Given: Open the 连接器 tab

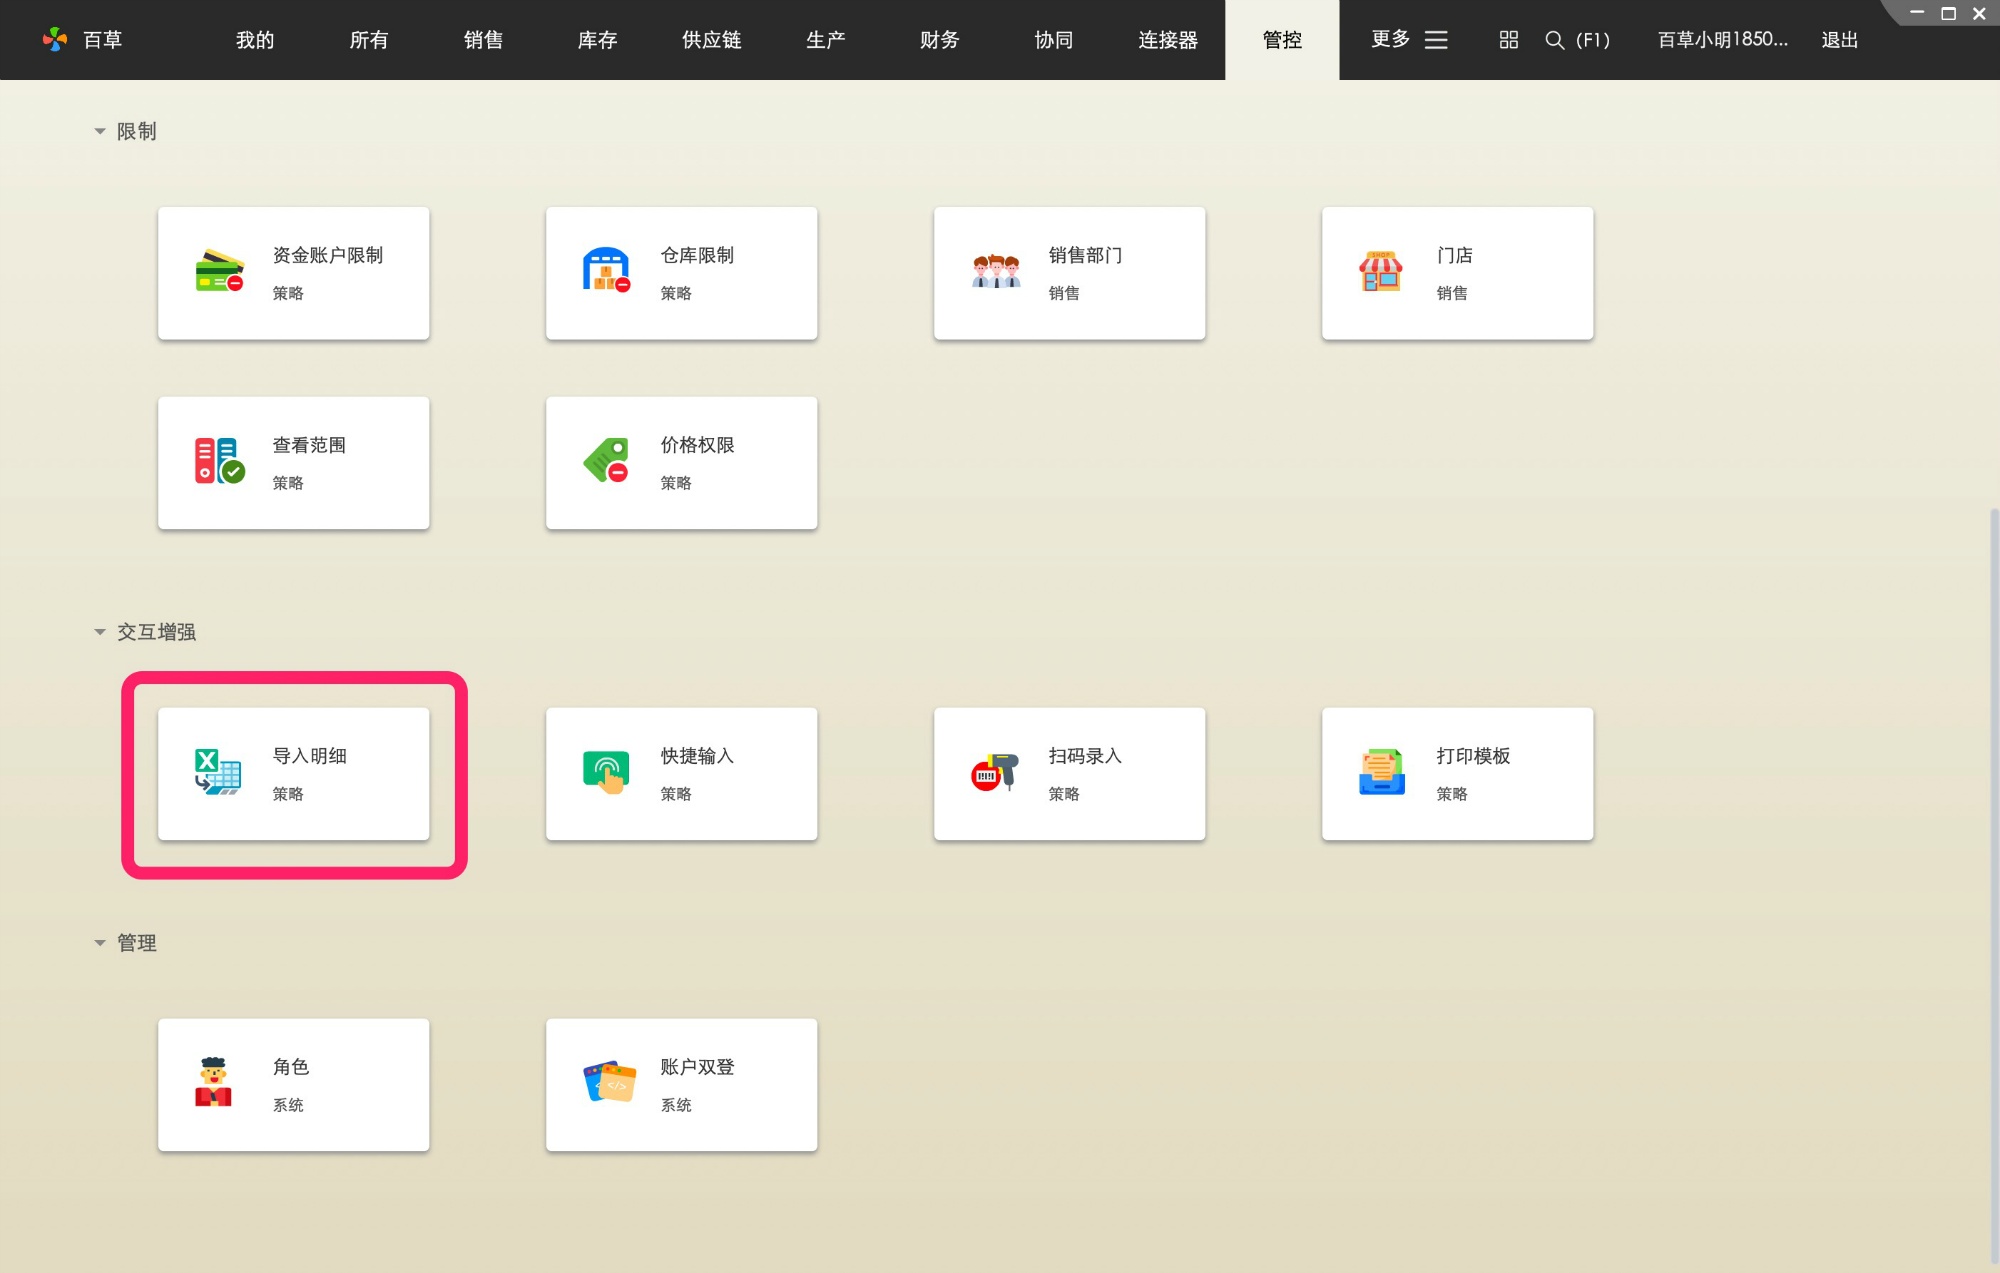Looking at the screenshot, I should (x=1167, y=40).
